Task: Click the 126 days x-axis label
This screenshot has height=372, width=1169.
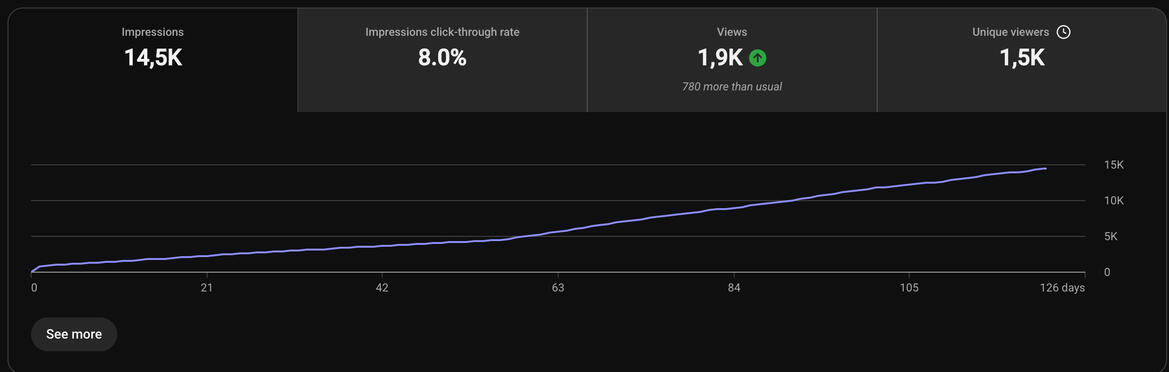Action: click(1064, 288)
